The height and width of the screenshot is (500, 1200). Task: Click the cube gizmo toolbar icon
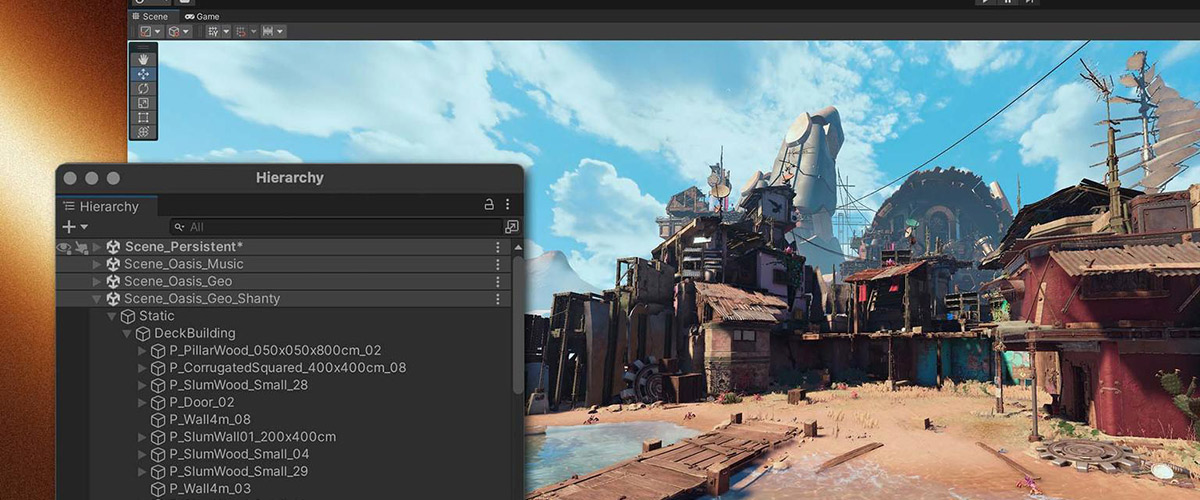click(174, 31)
